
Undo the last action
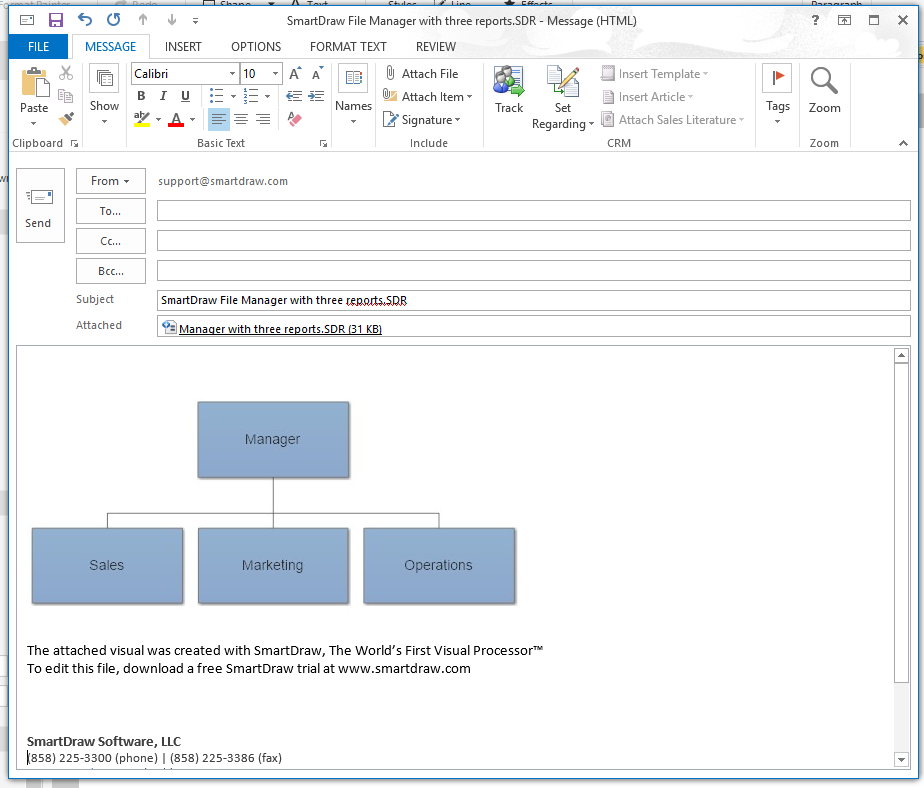(x=85, y=20)
